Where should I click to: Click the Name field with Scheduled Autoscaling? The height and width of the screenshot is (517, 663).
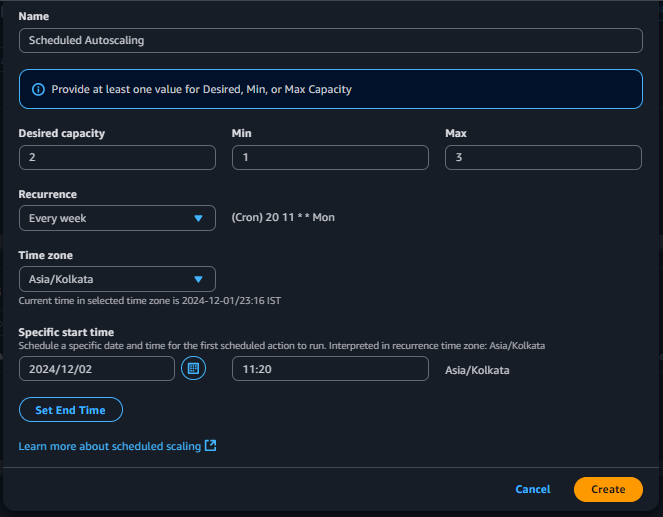coord(330,40)
